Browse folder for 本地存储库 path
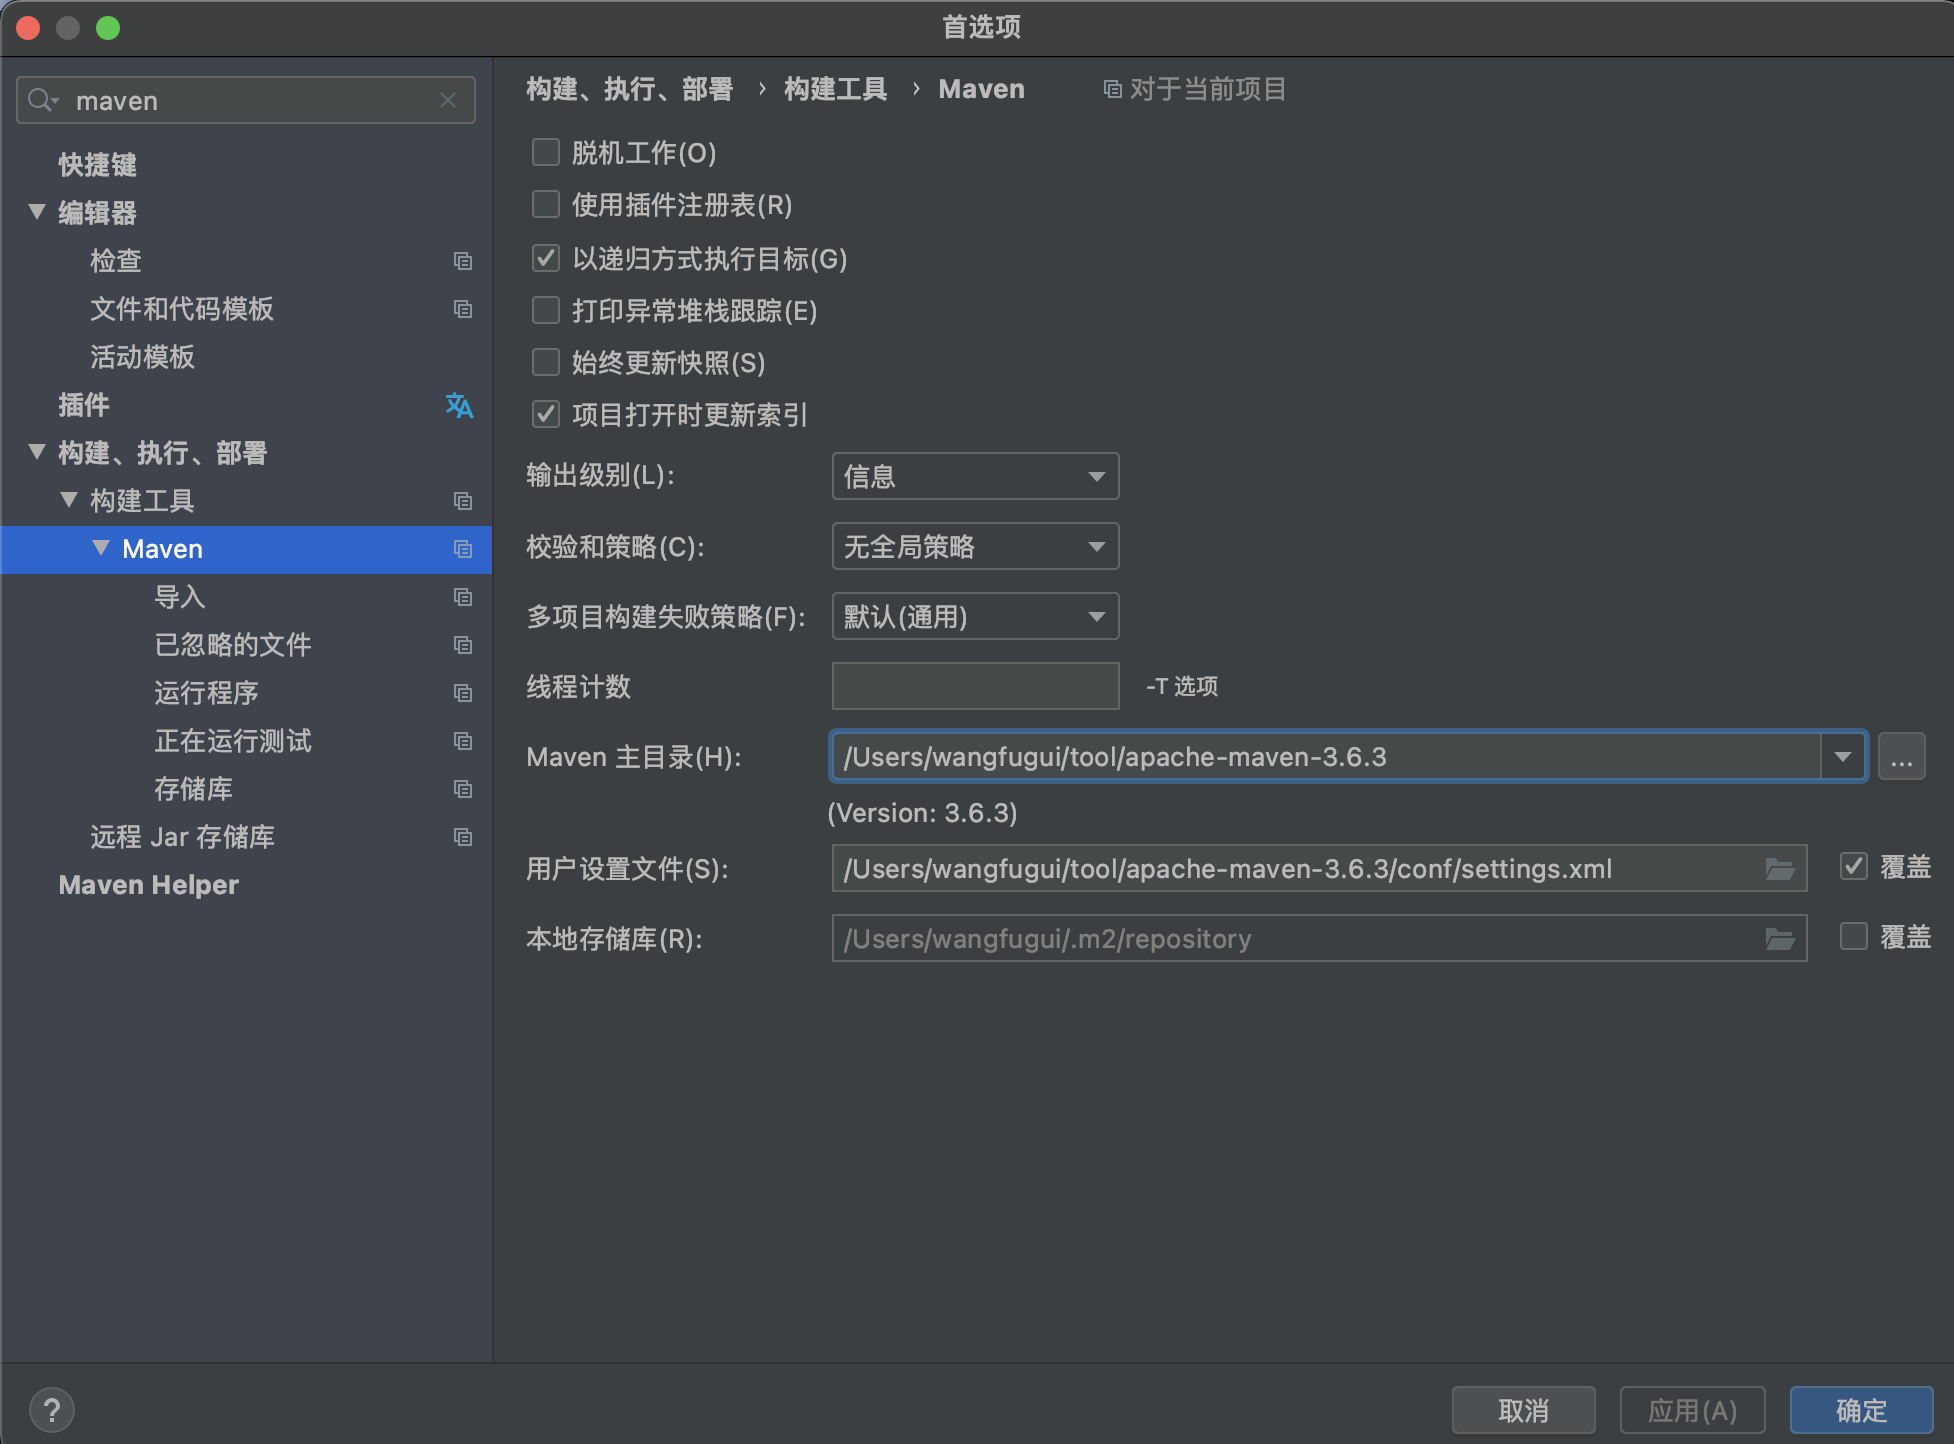The width and height of the screenshot is (1954, 1444). tap(1779, 939)
